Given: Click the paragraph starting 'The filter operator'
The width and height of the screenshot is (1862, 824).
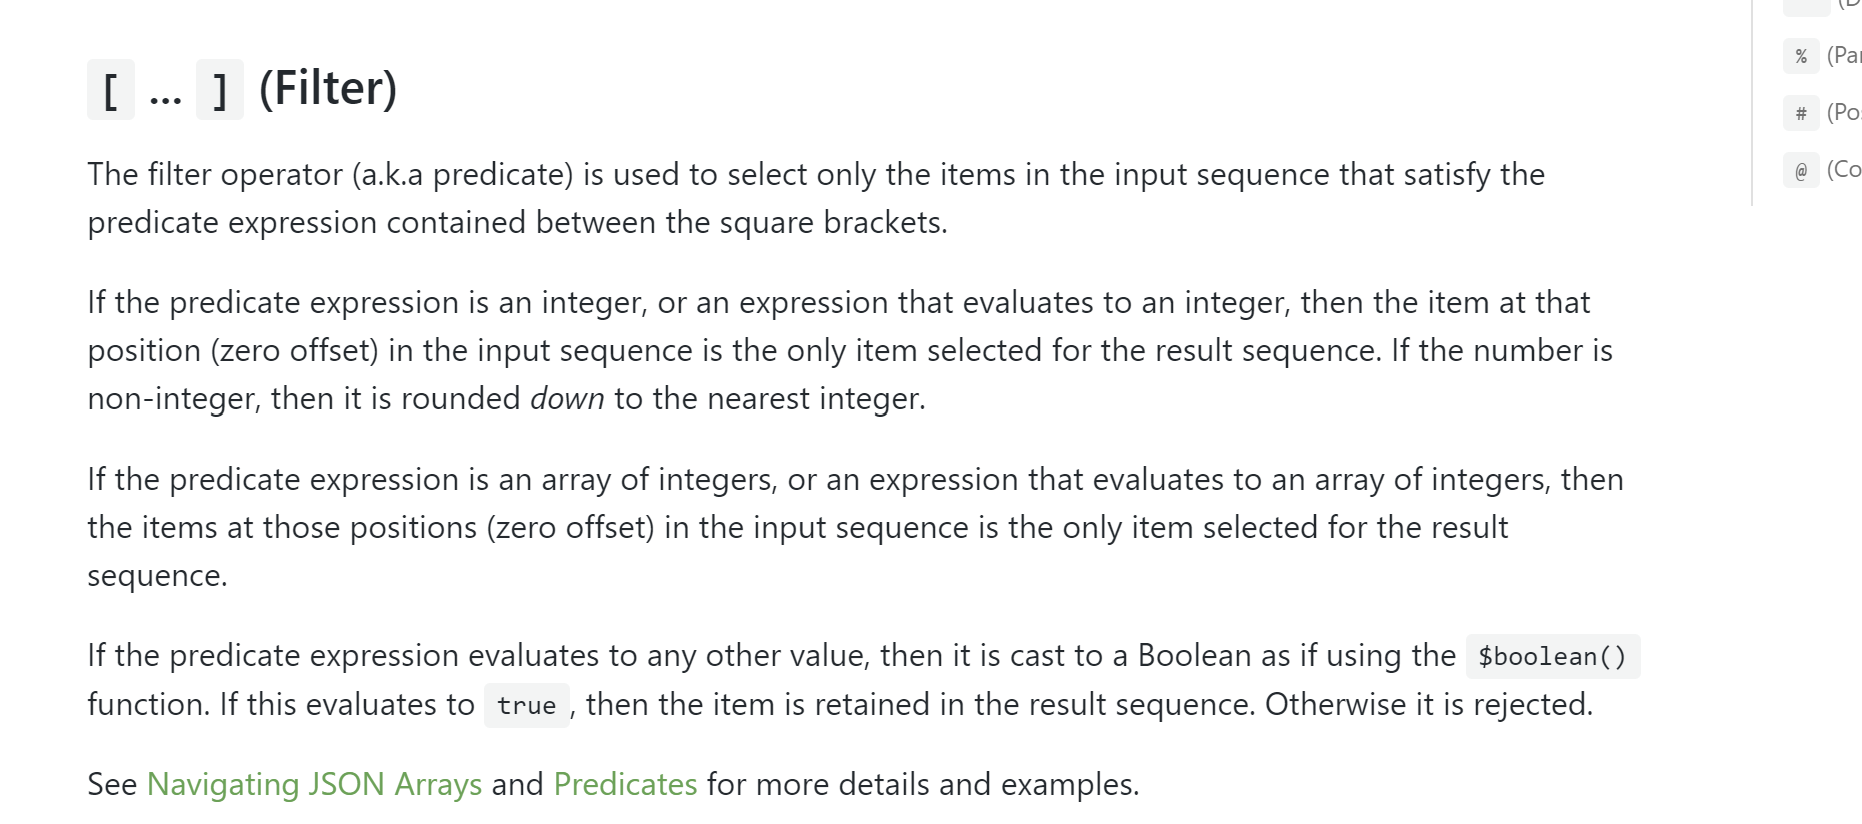Looking at the screenshot, I should click(x=816, y=198).
